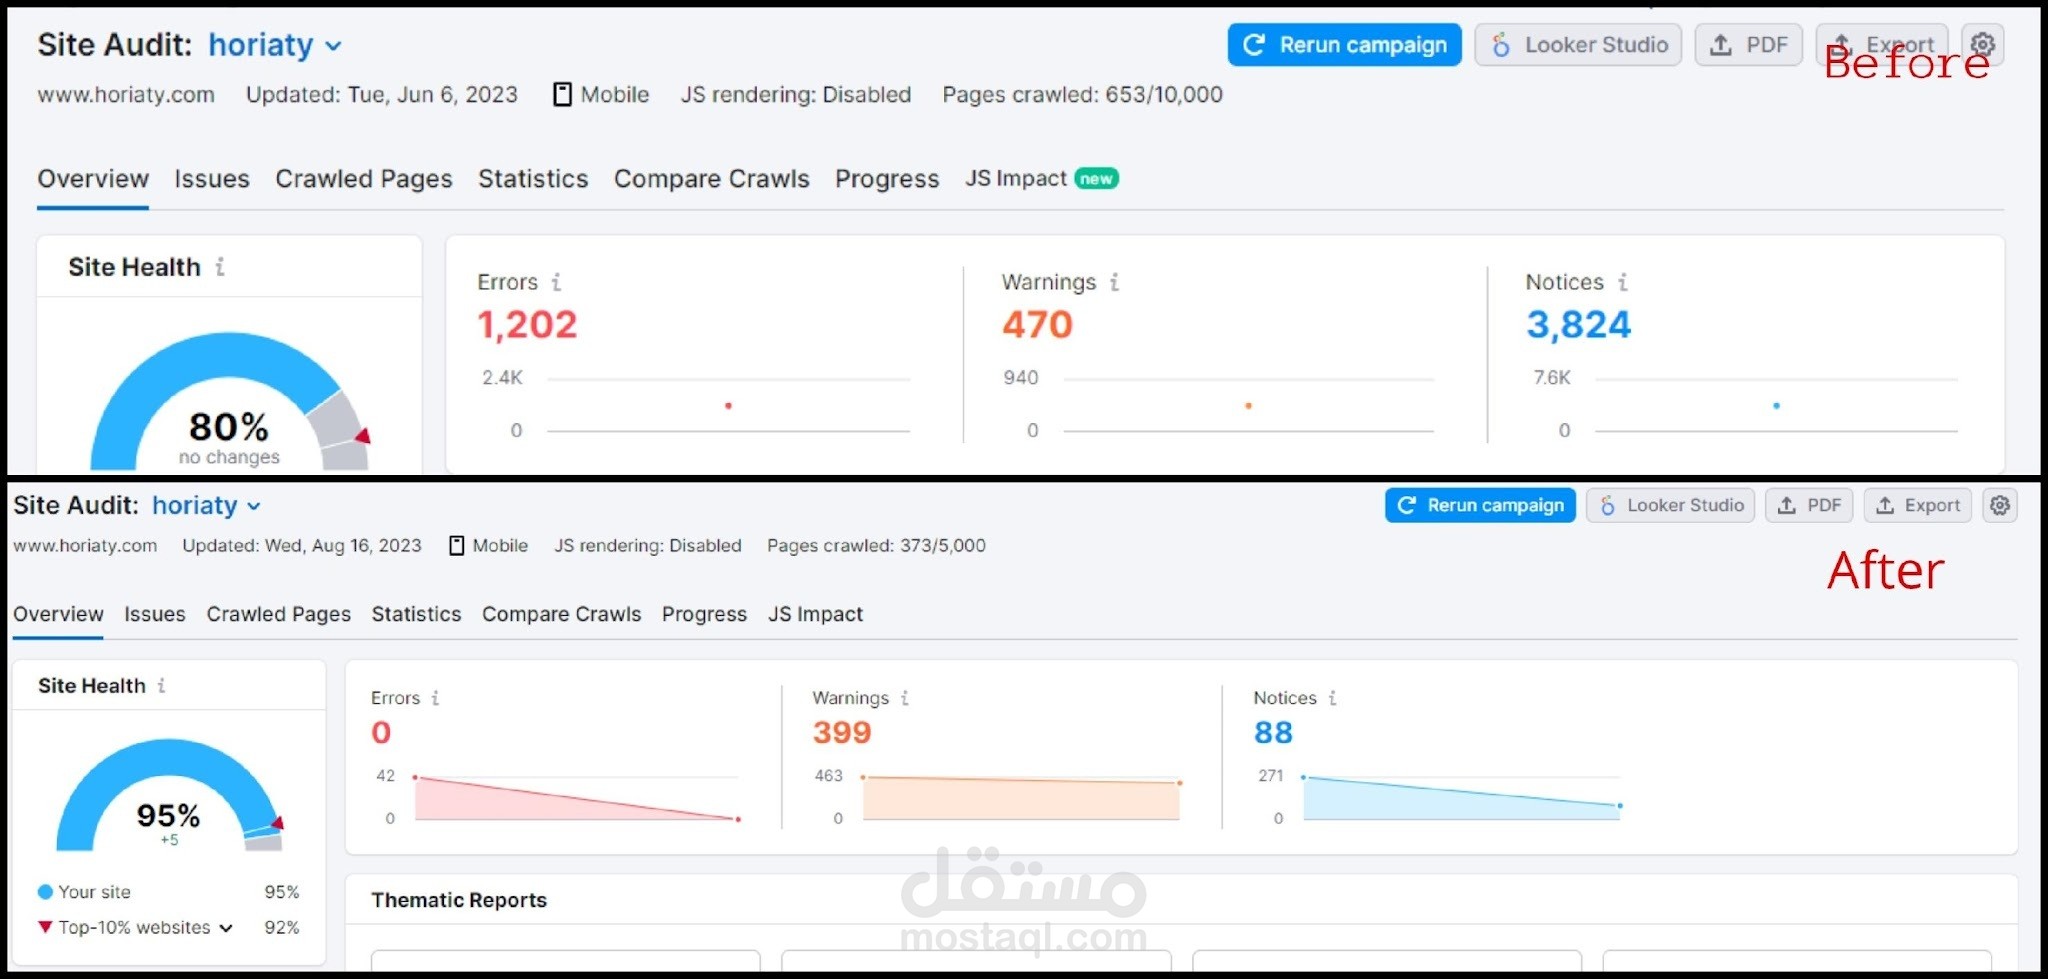Image resolution: width=2048 pixels, height=979 pixels.
Task: Click www.horiaty.com in Before panel
Action: click(x=126, y=95)
